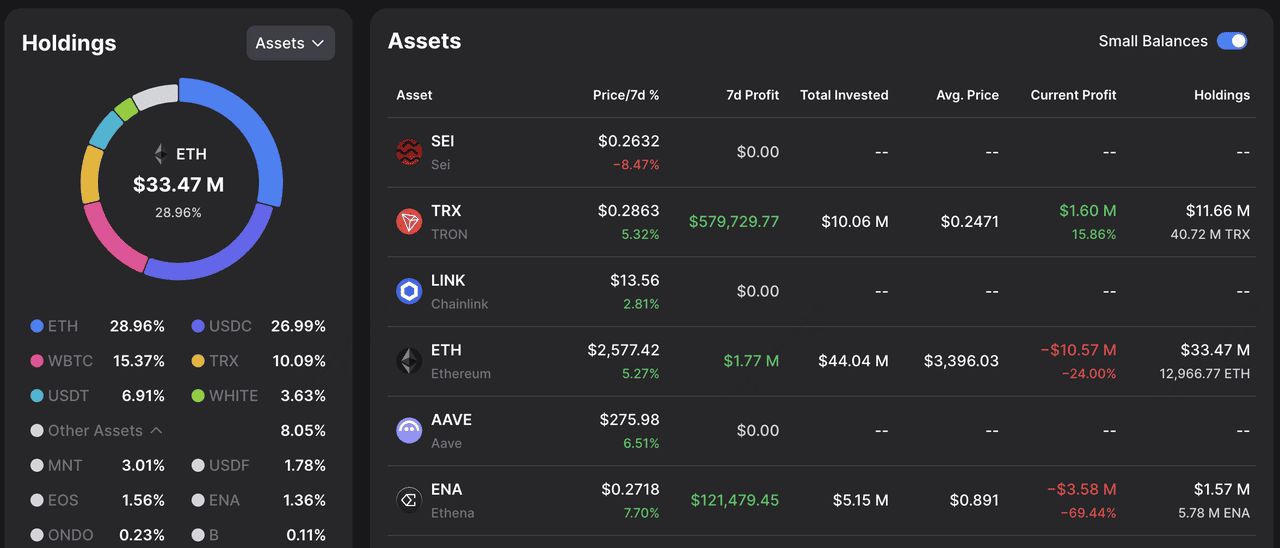Open the Assets dropdown in Holdings
Image resolution: width=1280 pixels, height=548 pixels.
click(290, 43)
